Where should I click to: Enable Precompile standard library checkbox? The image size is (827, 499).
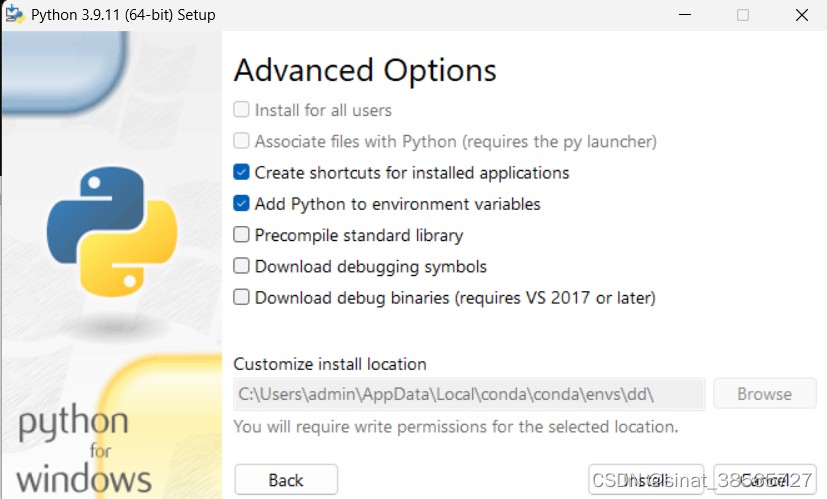pos(241,235)
